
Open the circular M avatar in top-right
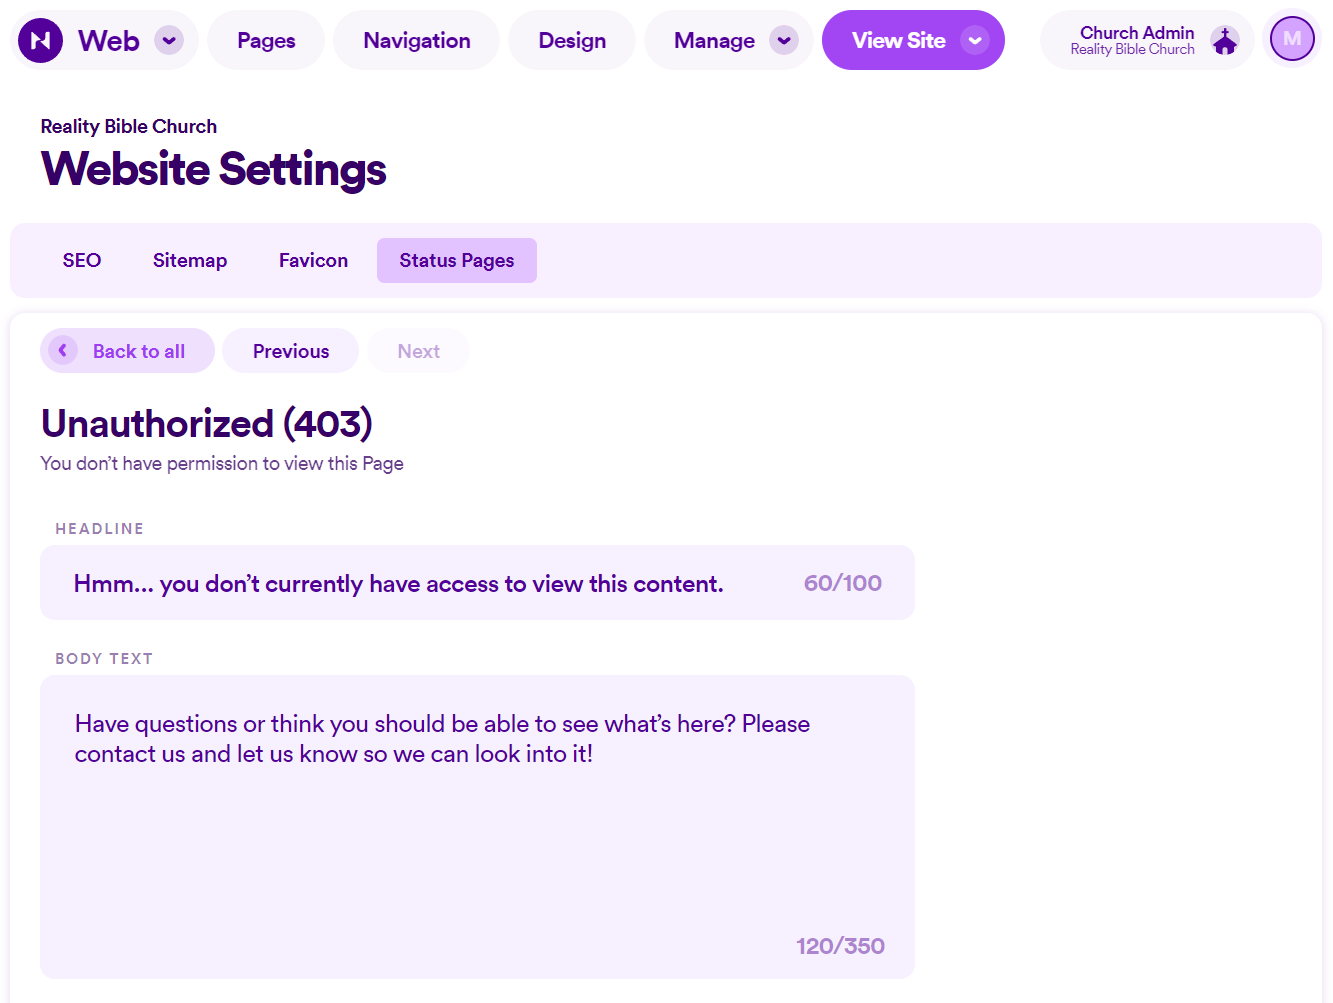coord(1292,38)
